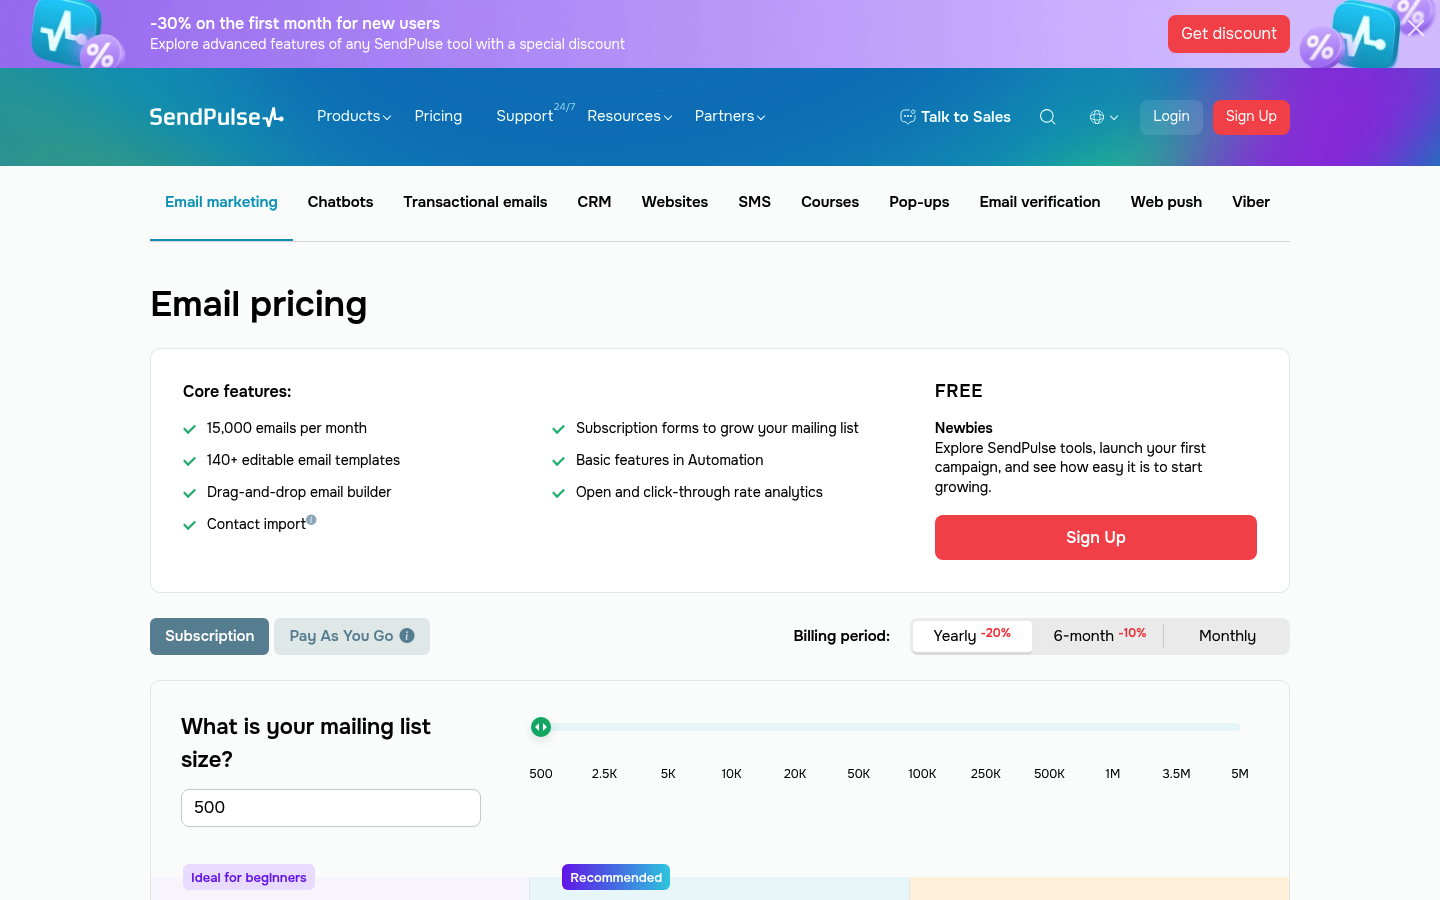Open the Pricing page link
The image size is (1440, 900).
[438, 116]
